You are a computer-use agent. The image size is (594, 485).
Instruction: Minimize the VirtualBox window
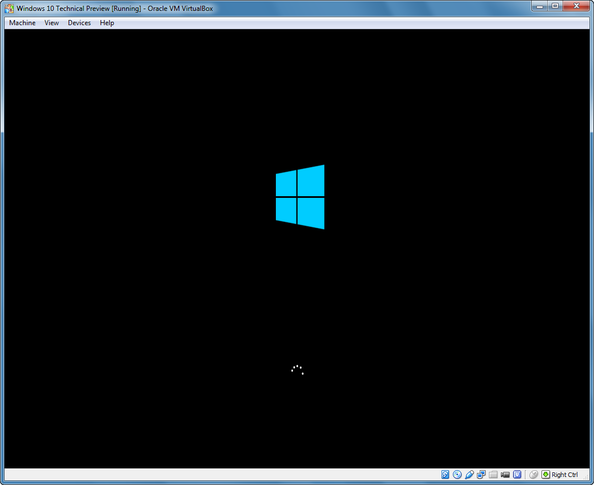point(540,6)
